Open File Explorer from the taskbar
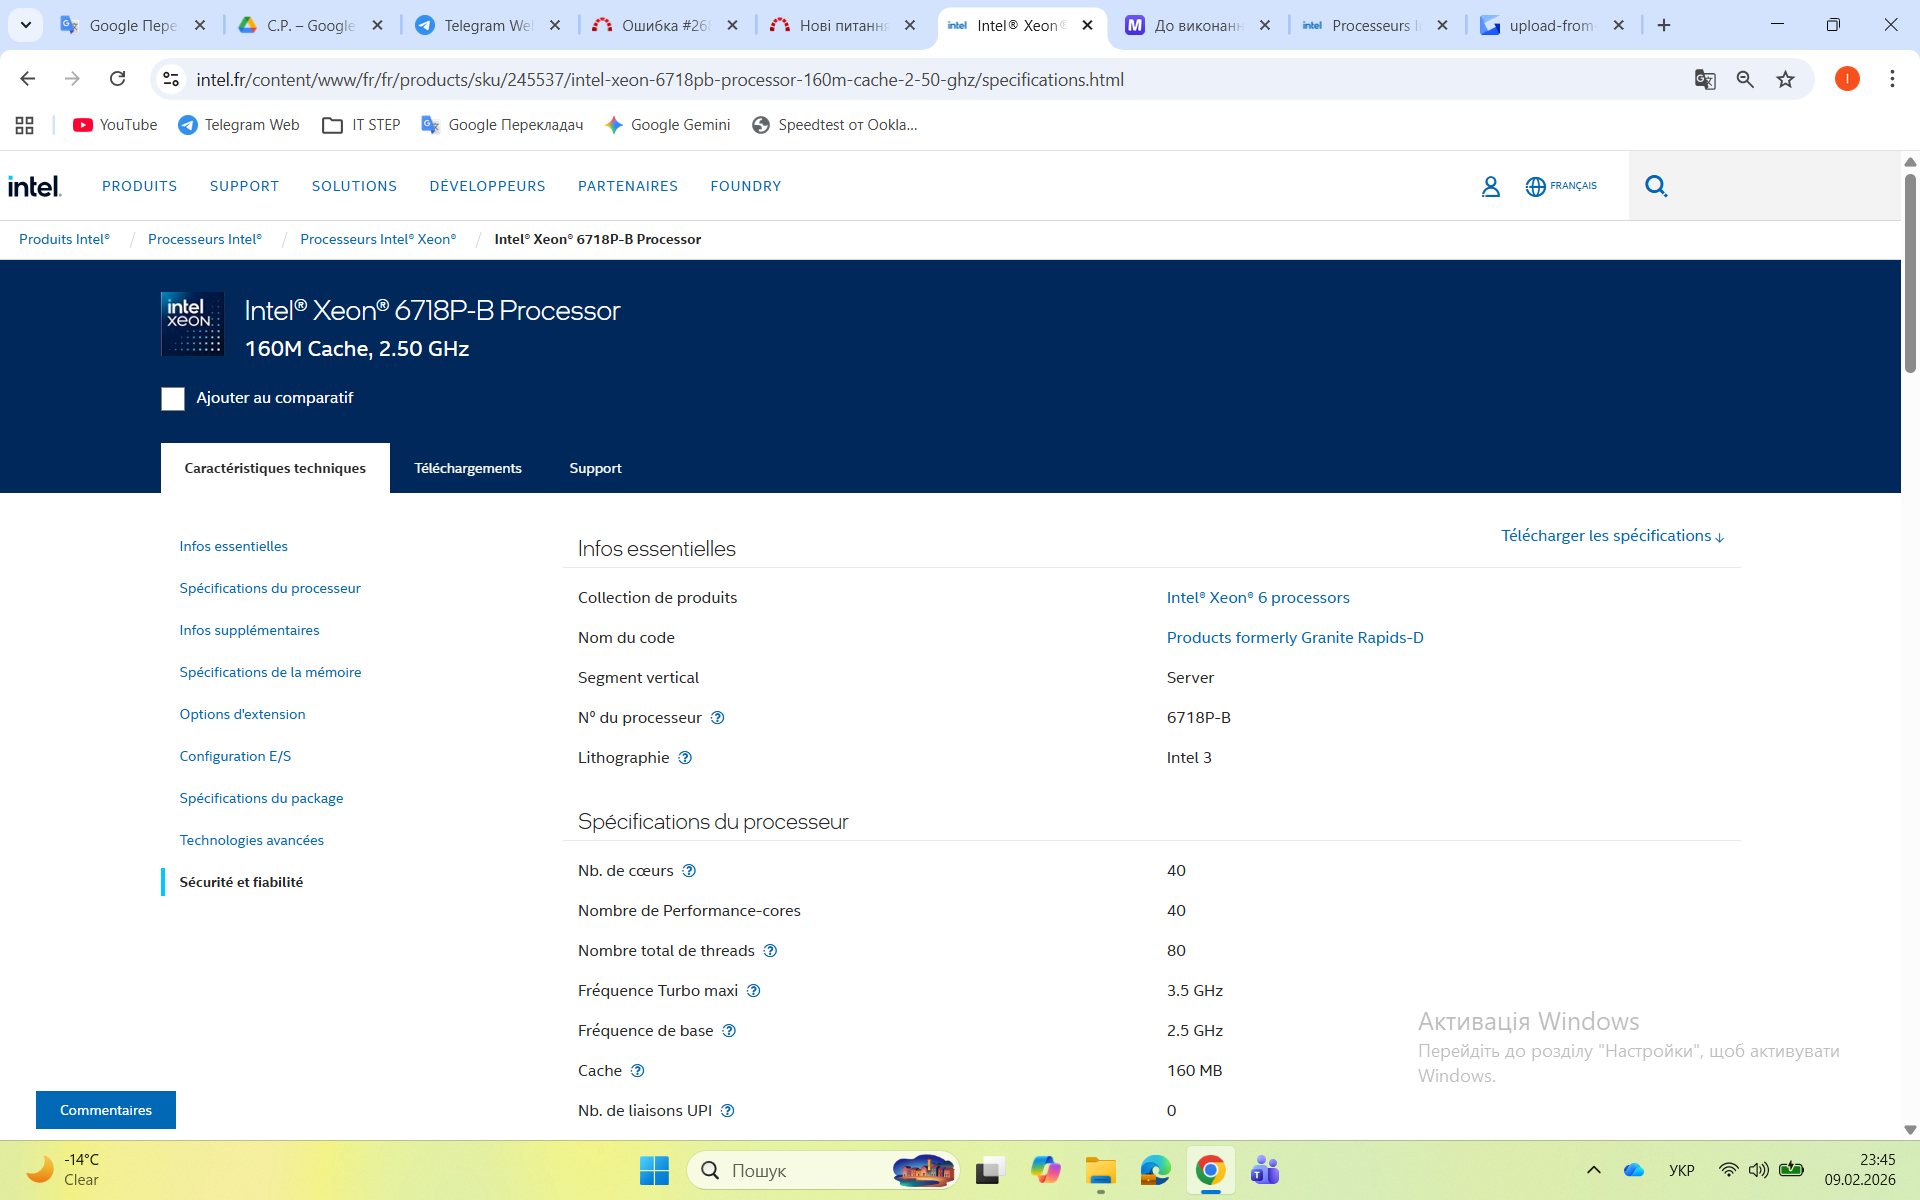Screen dimensions: 1920x1200 [1100, 1170]
